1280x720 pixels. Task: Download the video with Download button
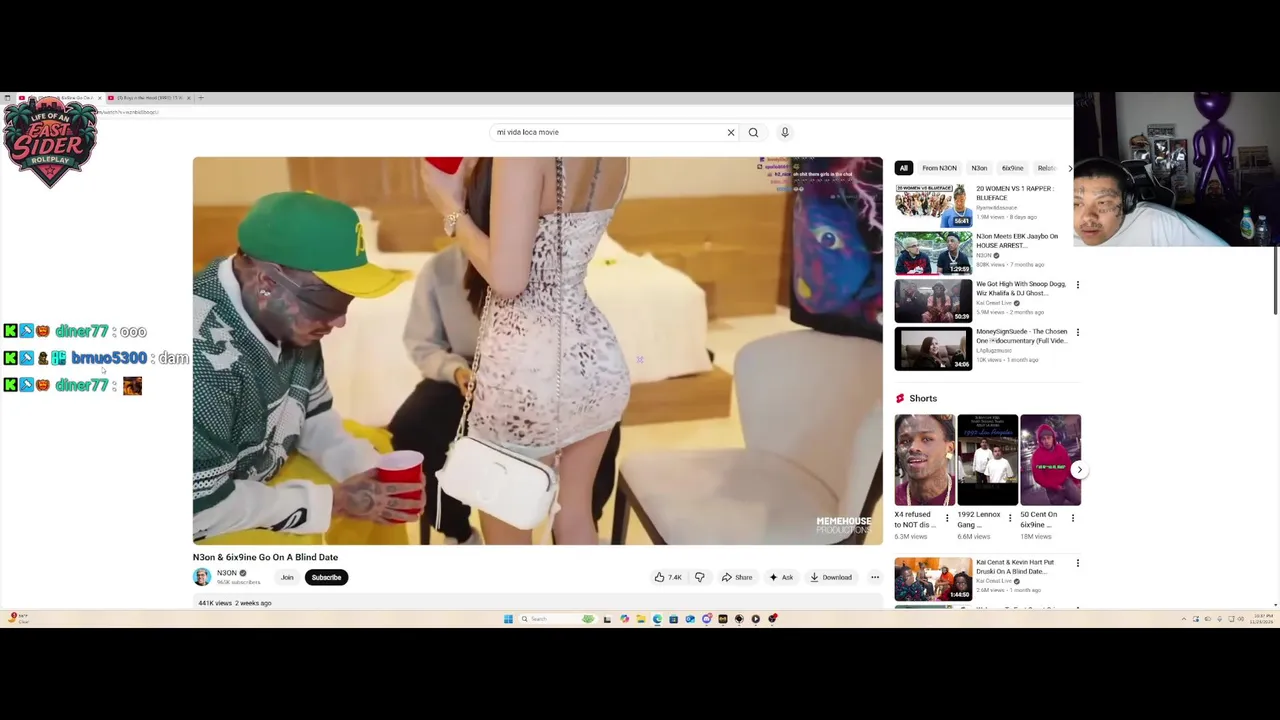coord(831,577)
